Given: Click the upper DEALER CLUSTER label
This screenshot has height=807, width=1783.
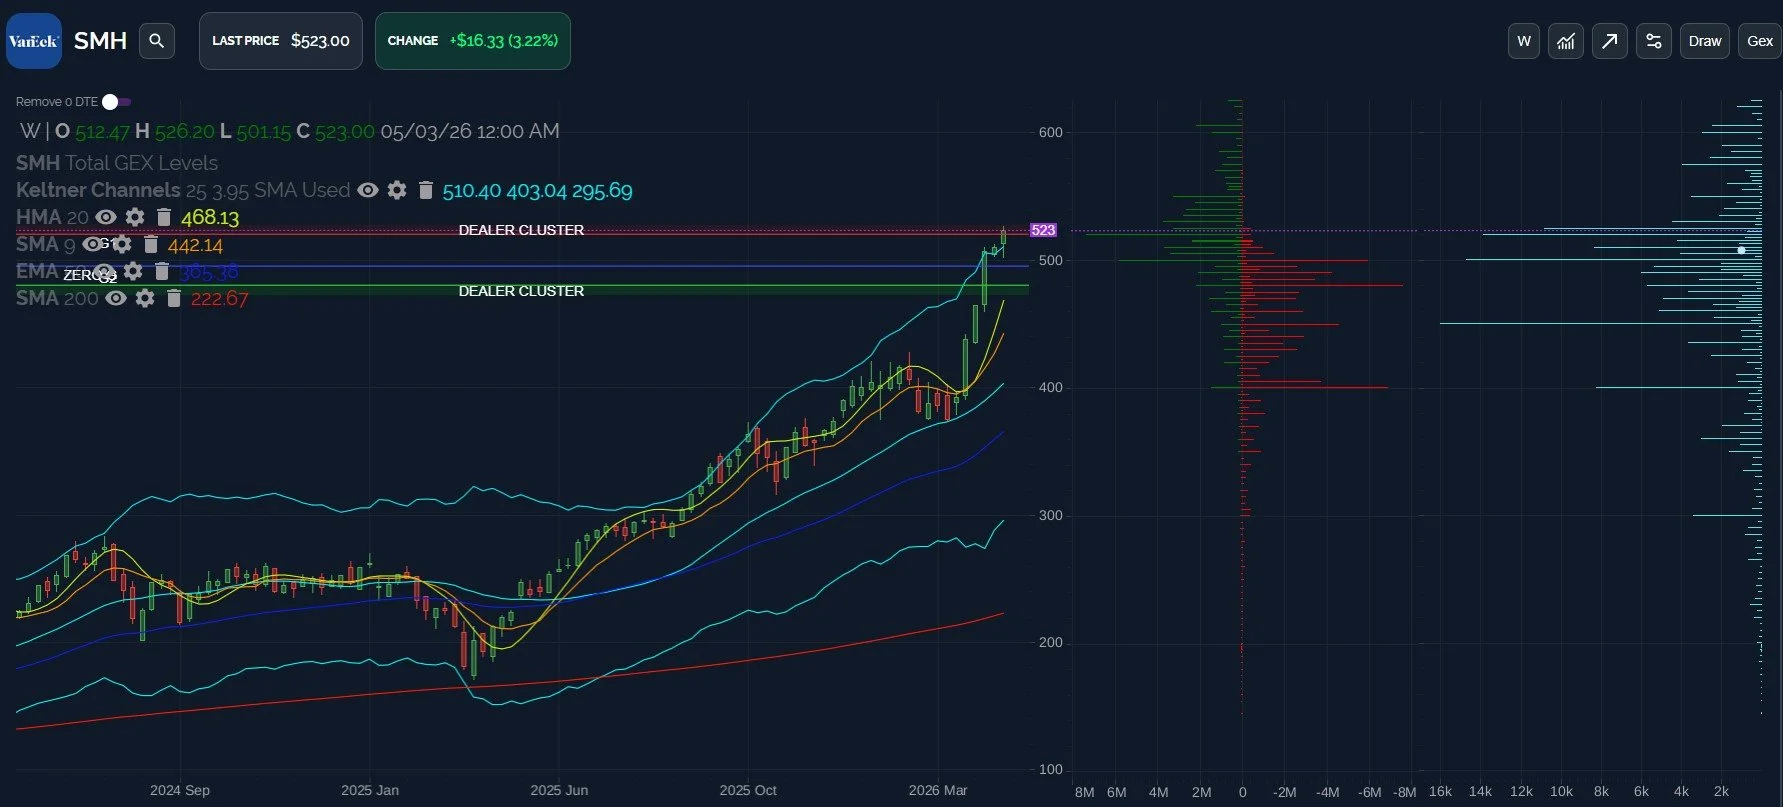Looking at the screenshot, I should [521, 230].
